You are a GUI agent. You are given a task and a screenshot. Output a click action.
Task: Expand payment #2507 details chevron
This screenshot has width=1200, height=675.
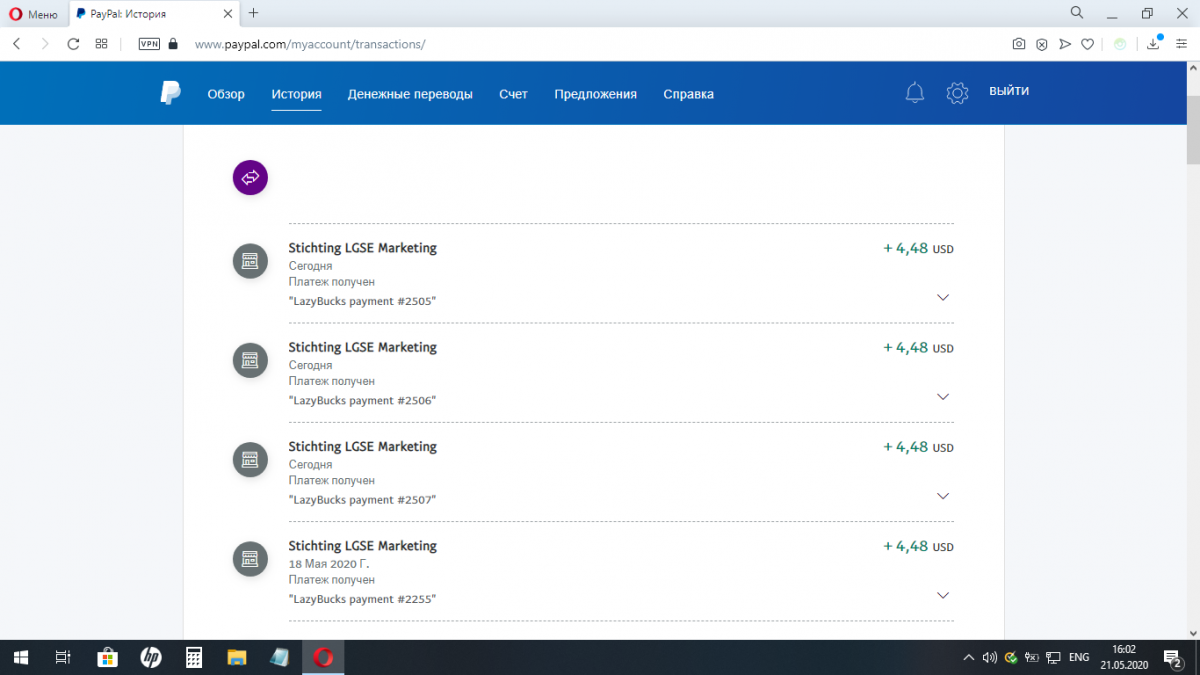point(942,496)
